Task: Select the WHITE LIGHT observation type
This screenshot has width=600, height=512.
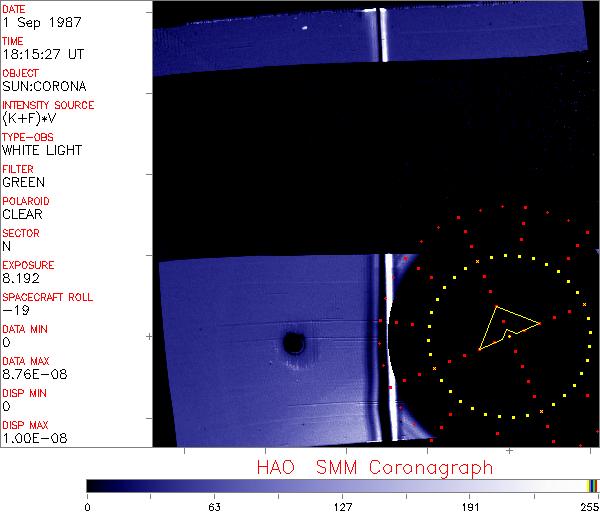Action: (42, 150)
